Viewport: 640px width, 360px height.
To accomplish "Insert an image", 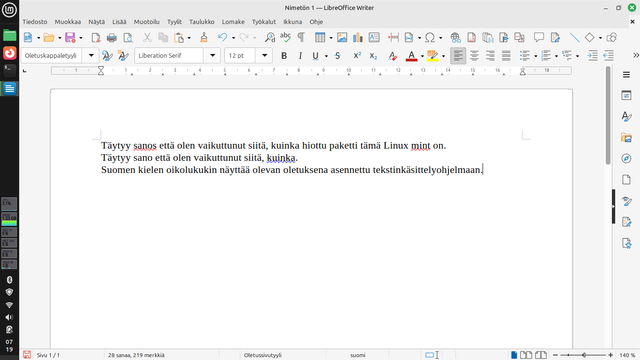I will (x=342, y=38).
